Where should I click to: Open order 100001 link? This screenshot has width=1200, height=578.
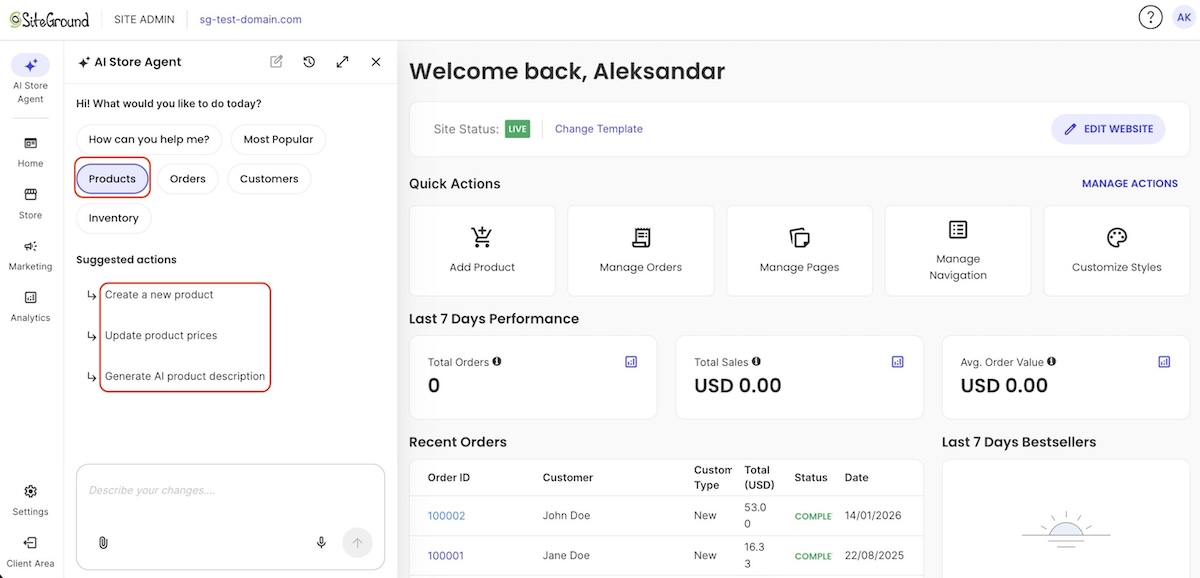(x=446, y=556)
